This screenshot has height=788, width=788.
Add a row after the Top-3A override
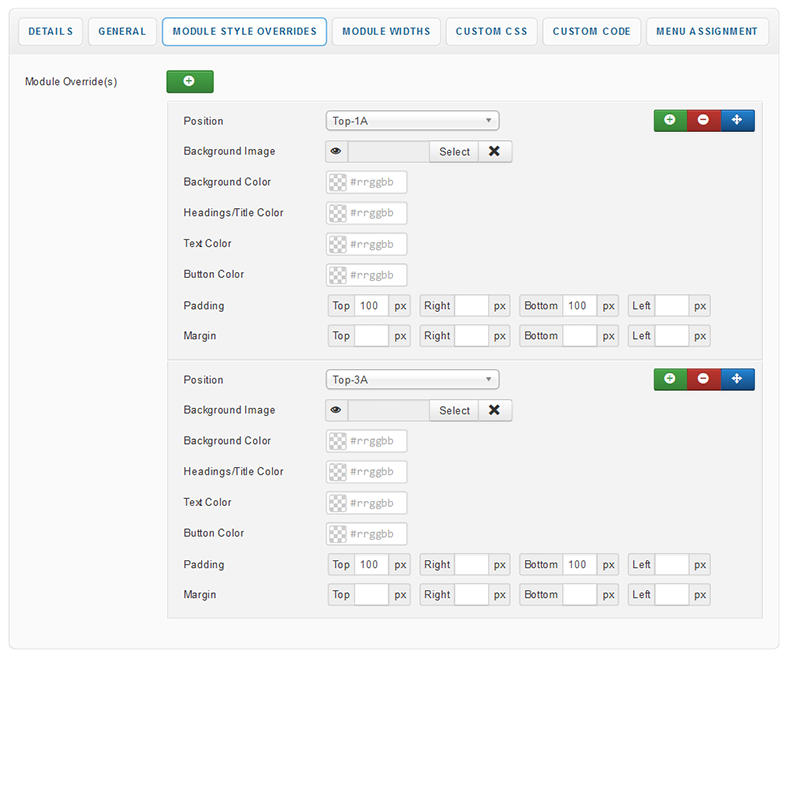pyautogui.click(x=670, y=380)
